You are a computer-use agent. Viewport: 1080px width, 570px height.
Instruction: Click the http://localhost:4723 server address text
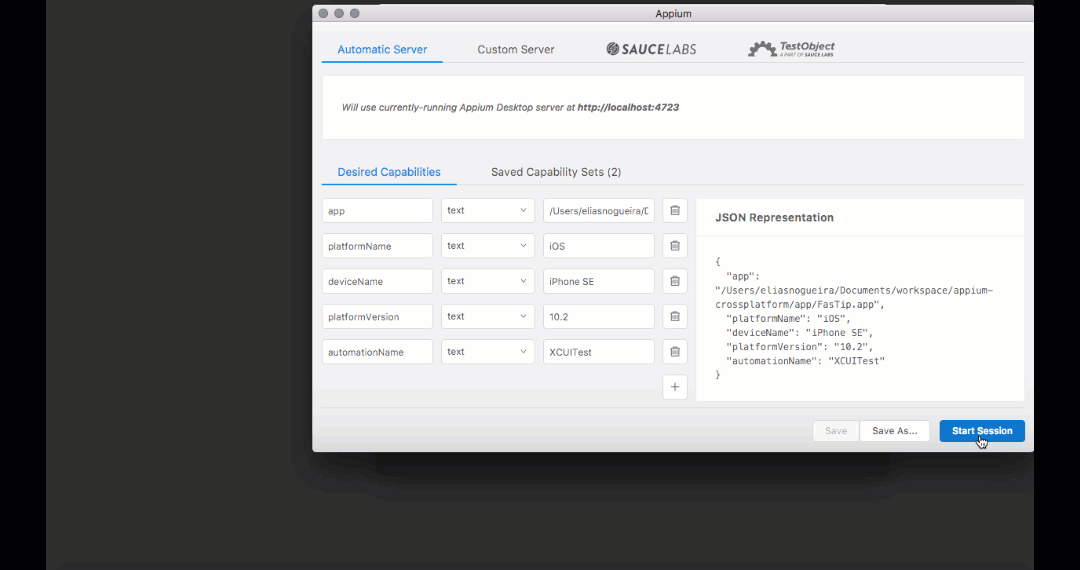(628, 107)
